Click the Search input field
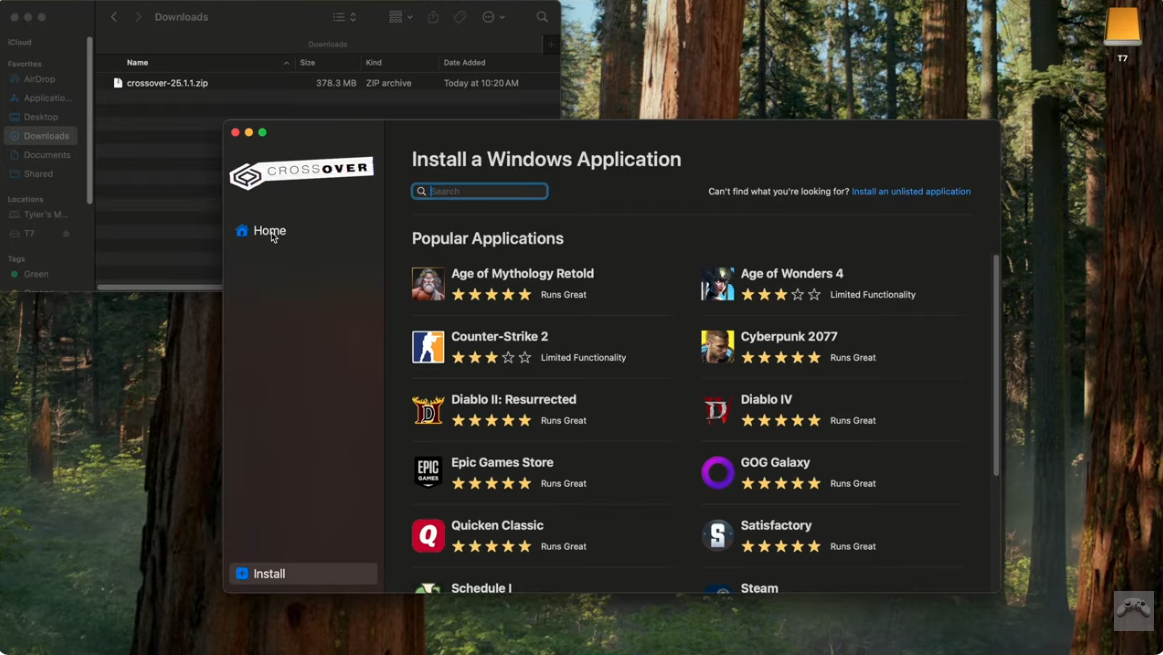 pos(480,191)
